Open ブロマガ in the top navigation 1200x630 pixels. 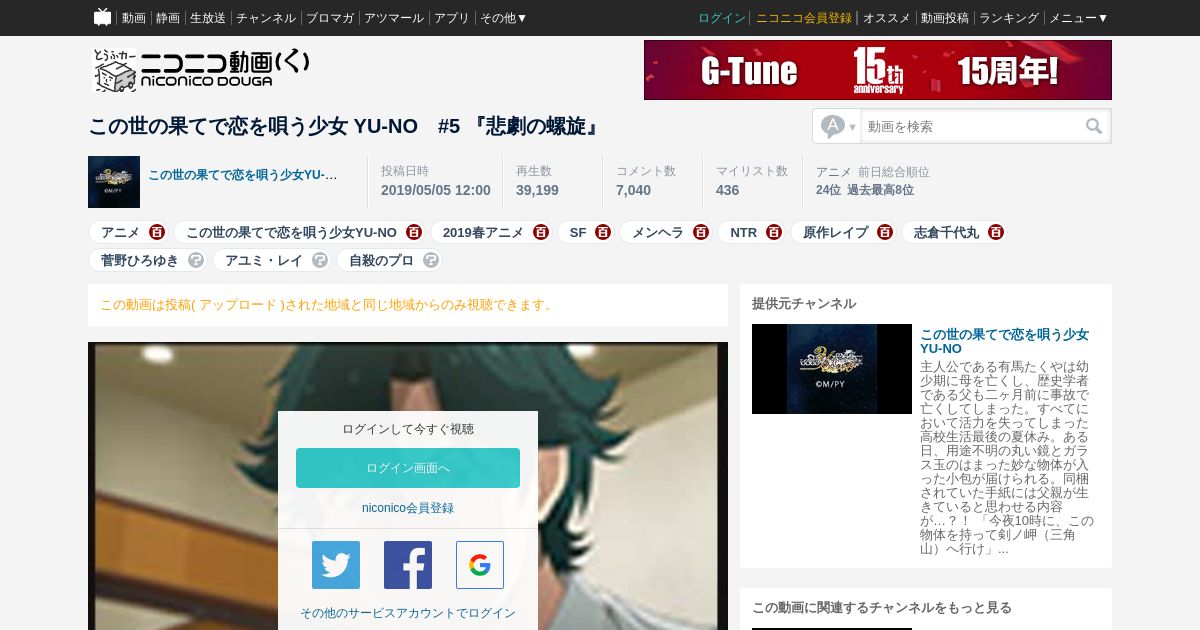[330, 18]
